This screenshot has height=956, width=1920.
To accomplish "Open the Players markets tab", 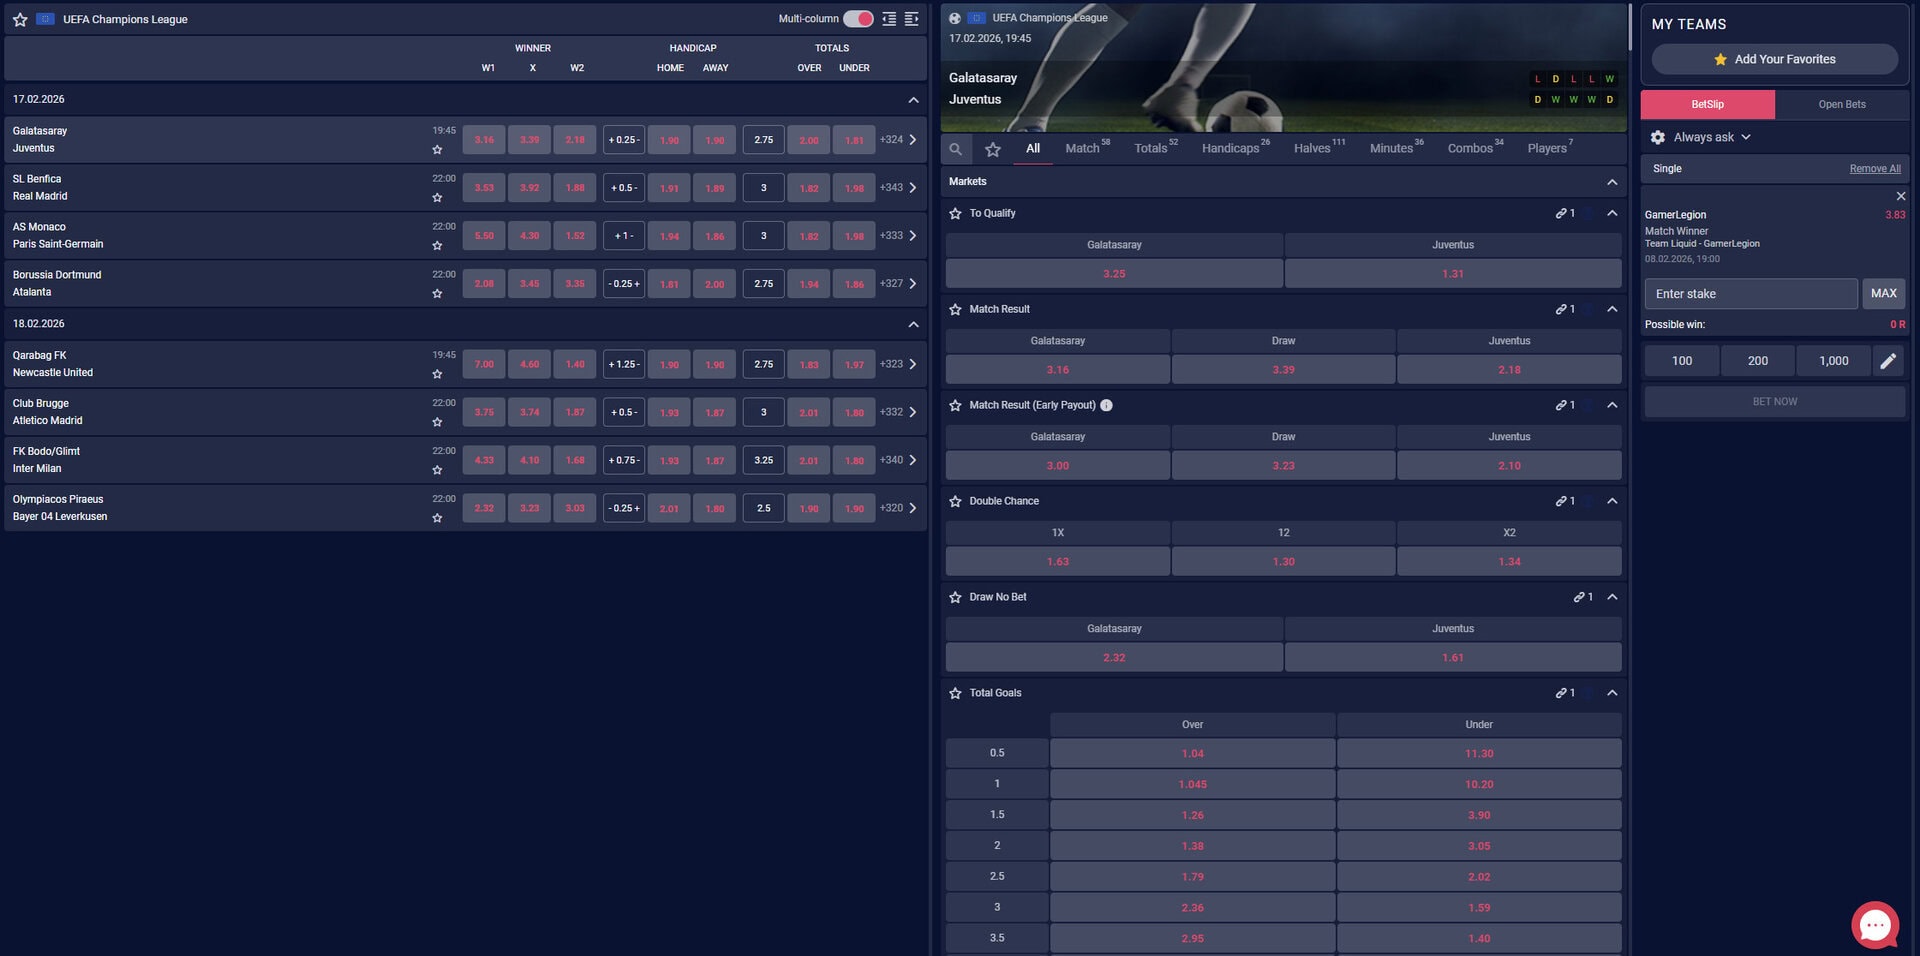I will tap(1550, 148).
